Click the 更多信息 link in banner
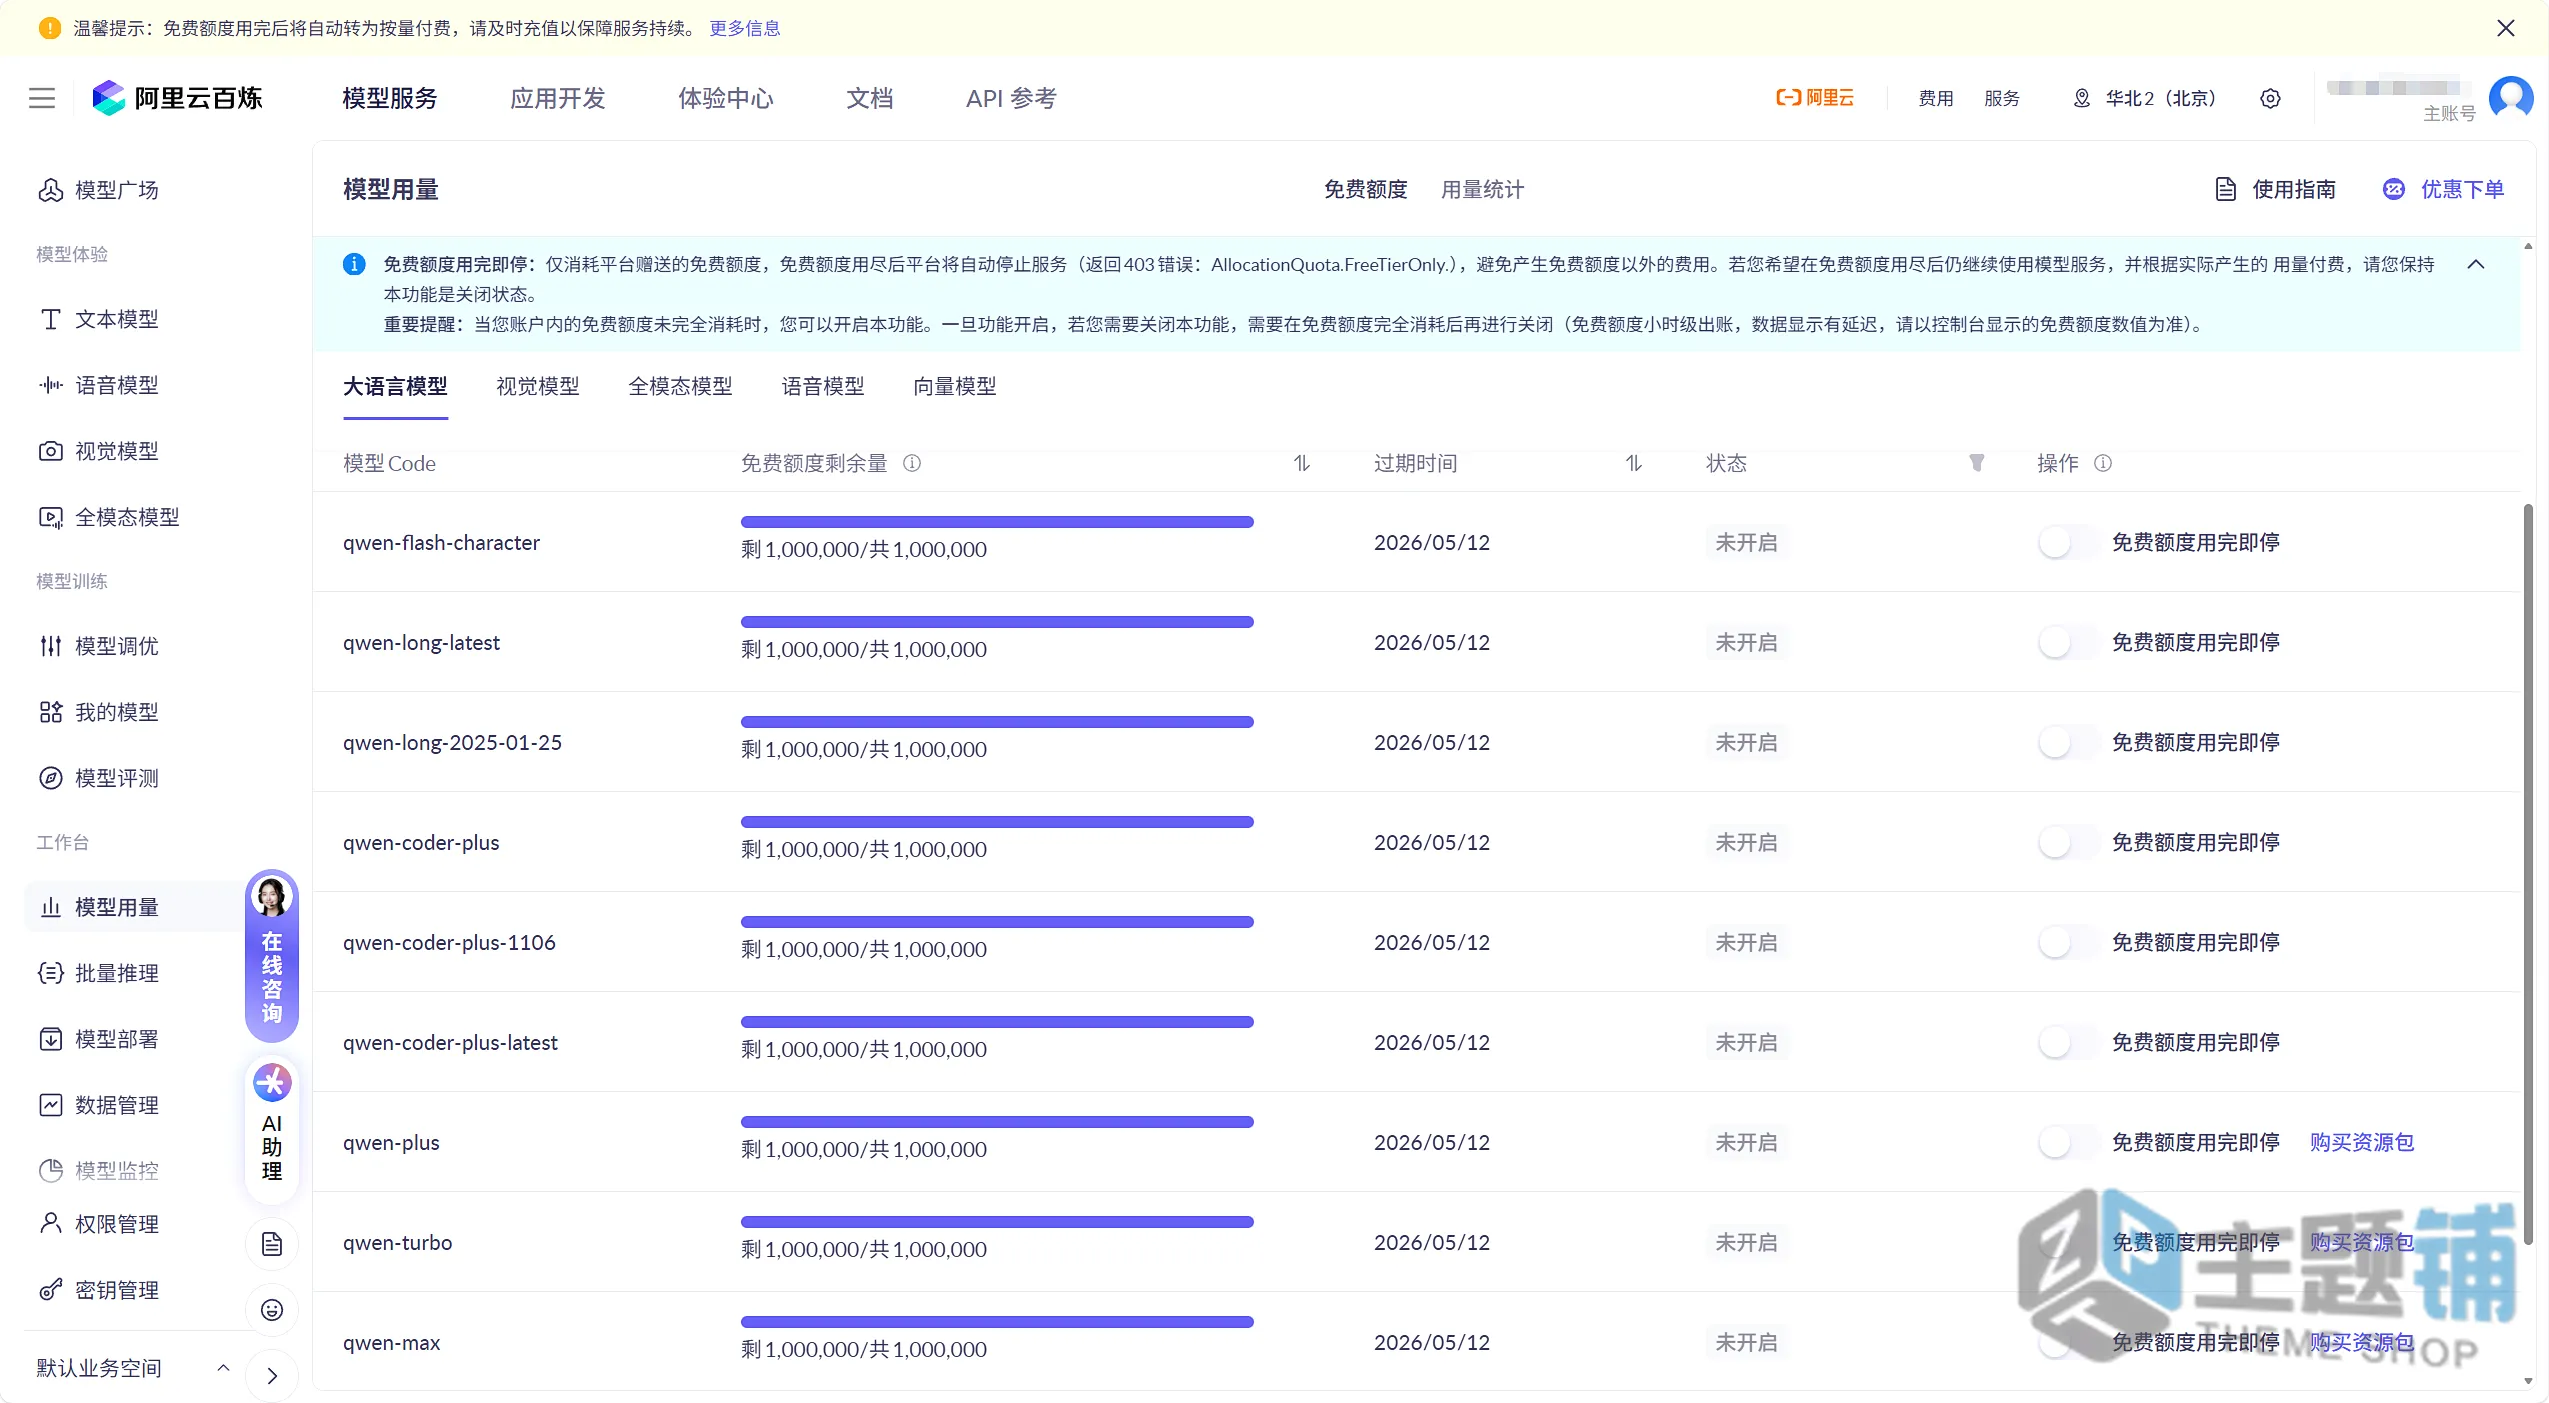 coord(745,28)
